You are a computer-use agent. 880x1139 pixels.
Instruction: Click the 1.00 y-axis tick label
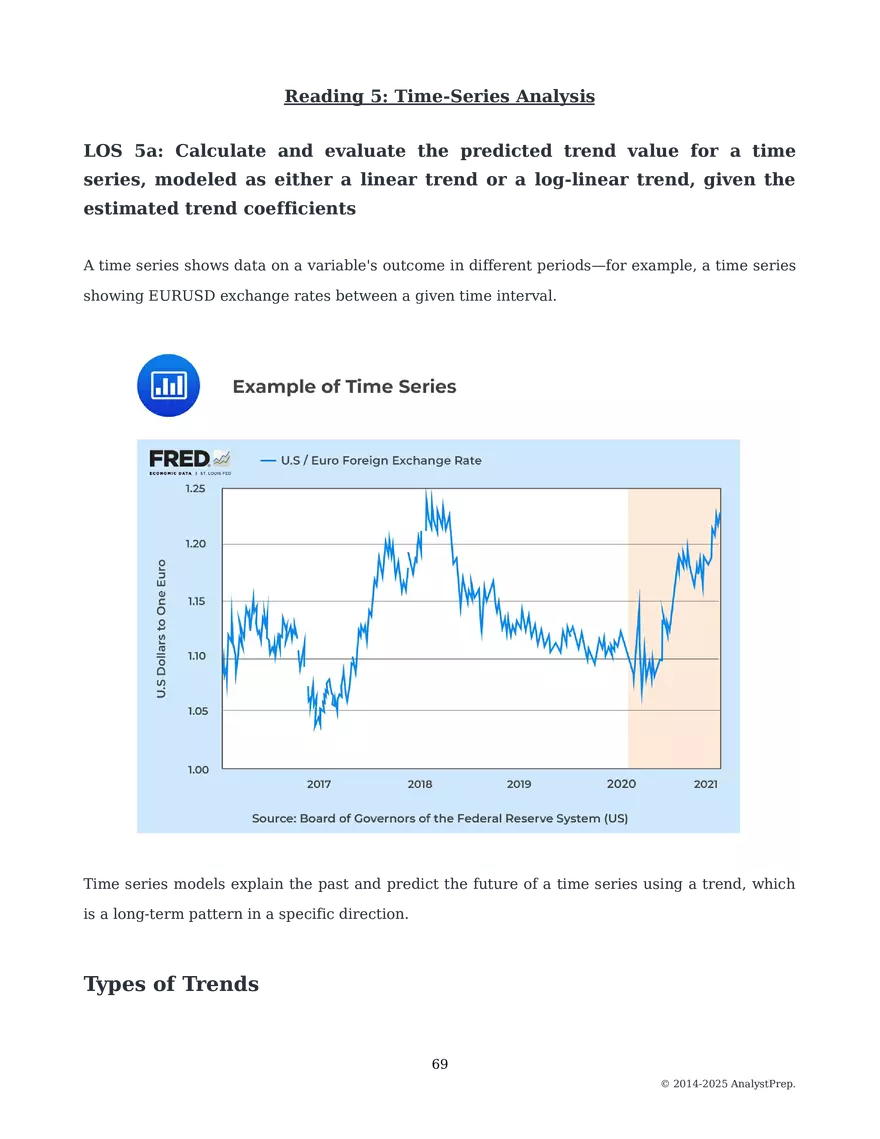pos(195,769)
